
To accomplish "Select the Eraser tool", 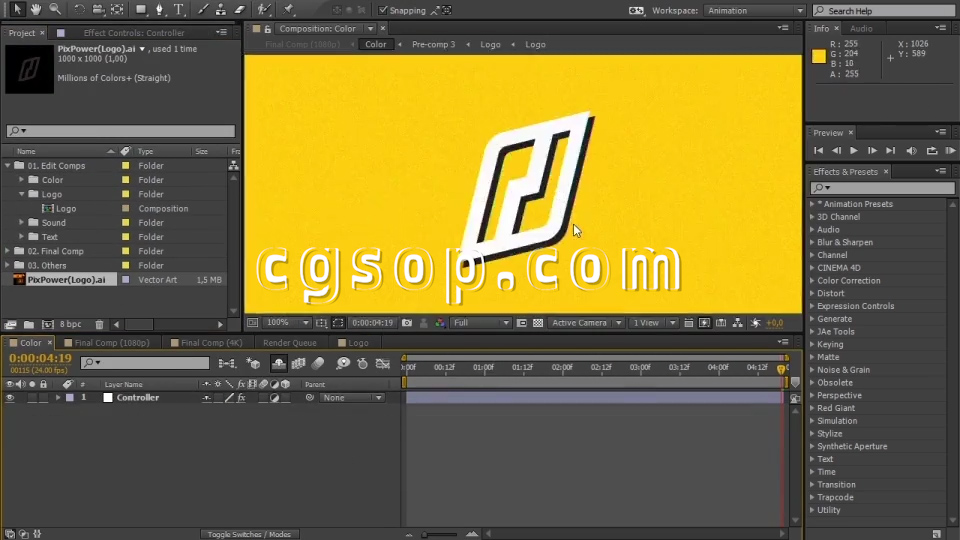I will 240,10.
